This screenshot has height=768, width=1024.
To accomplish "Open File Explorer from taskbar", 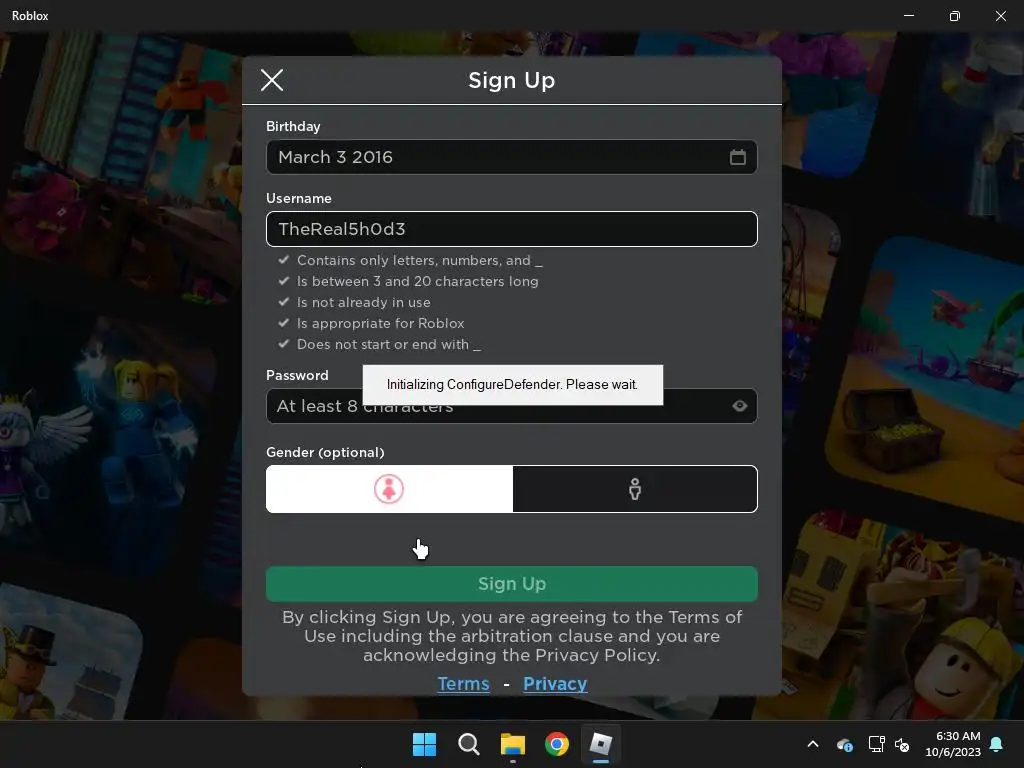I will 513,744.
